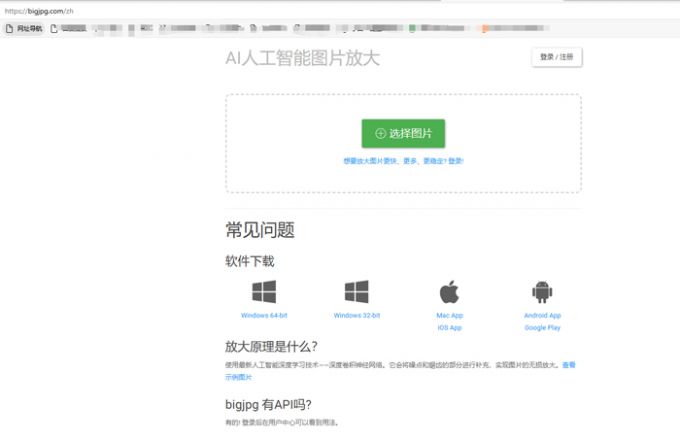Click the Windows 32-bit logo icon
The height and width of the screenshot is (440, 680).
point(356,291)
